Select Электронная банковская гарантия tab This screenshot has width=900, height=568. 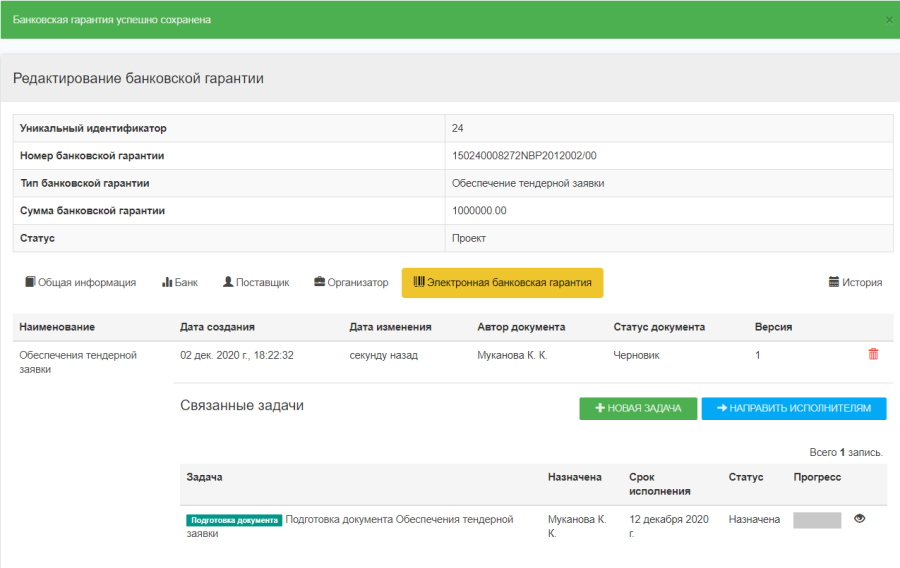point(502,283)
